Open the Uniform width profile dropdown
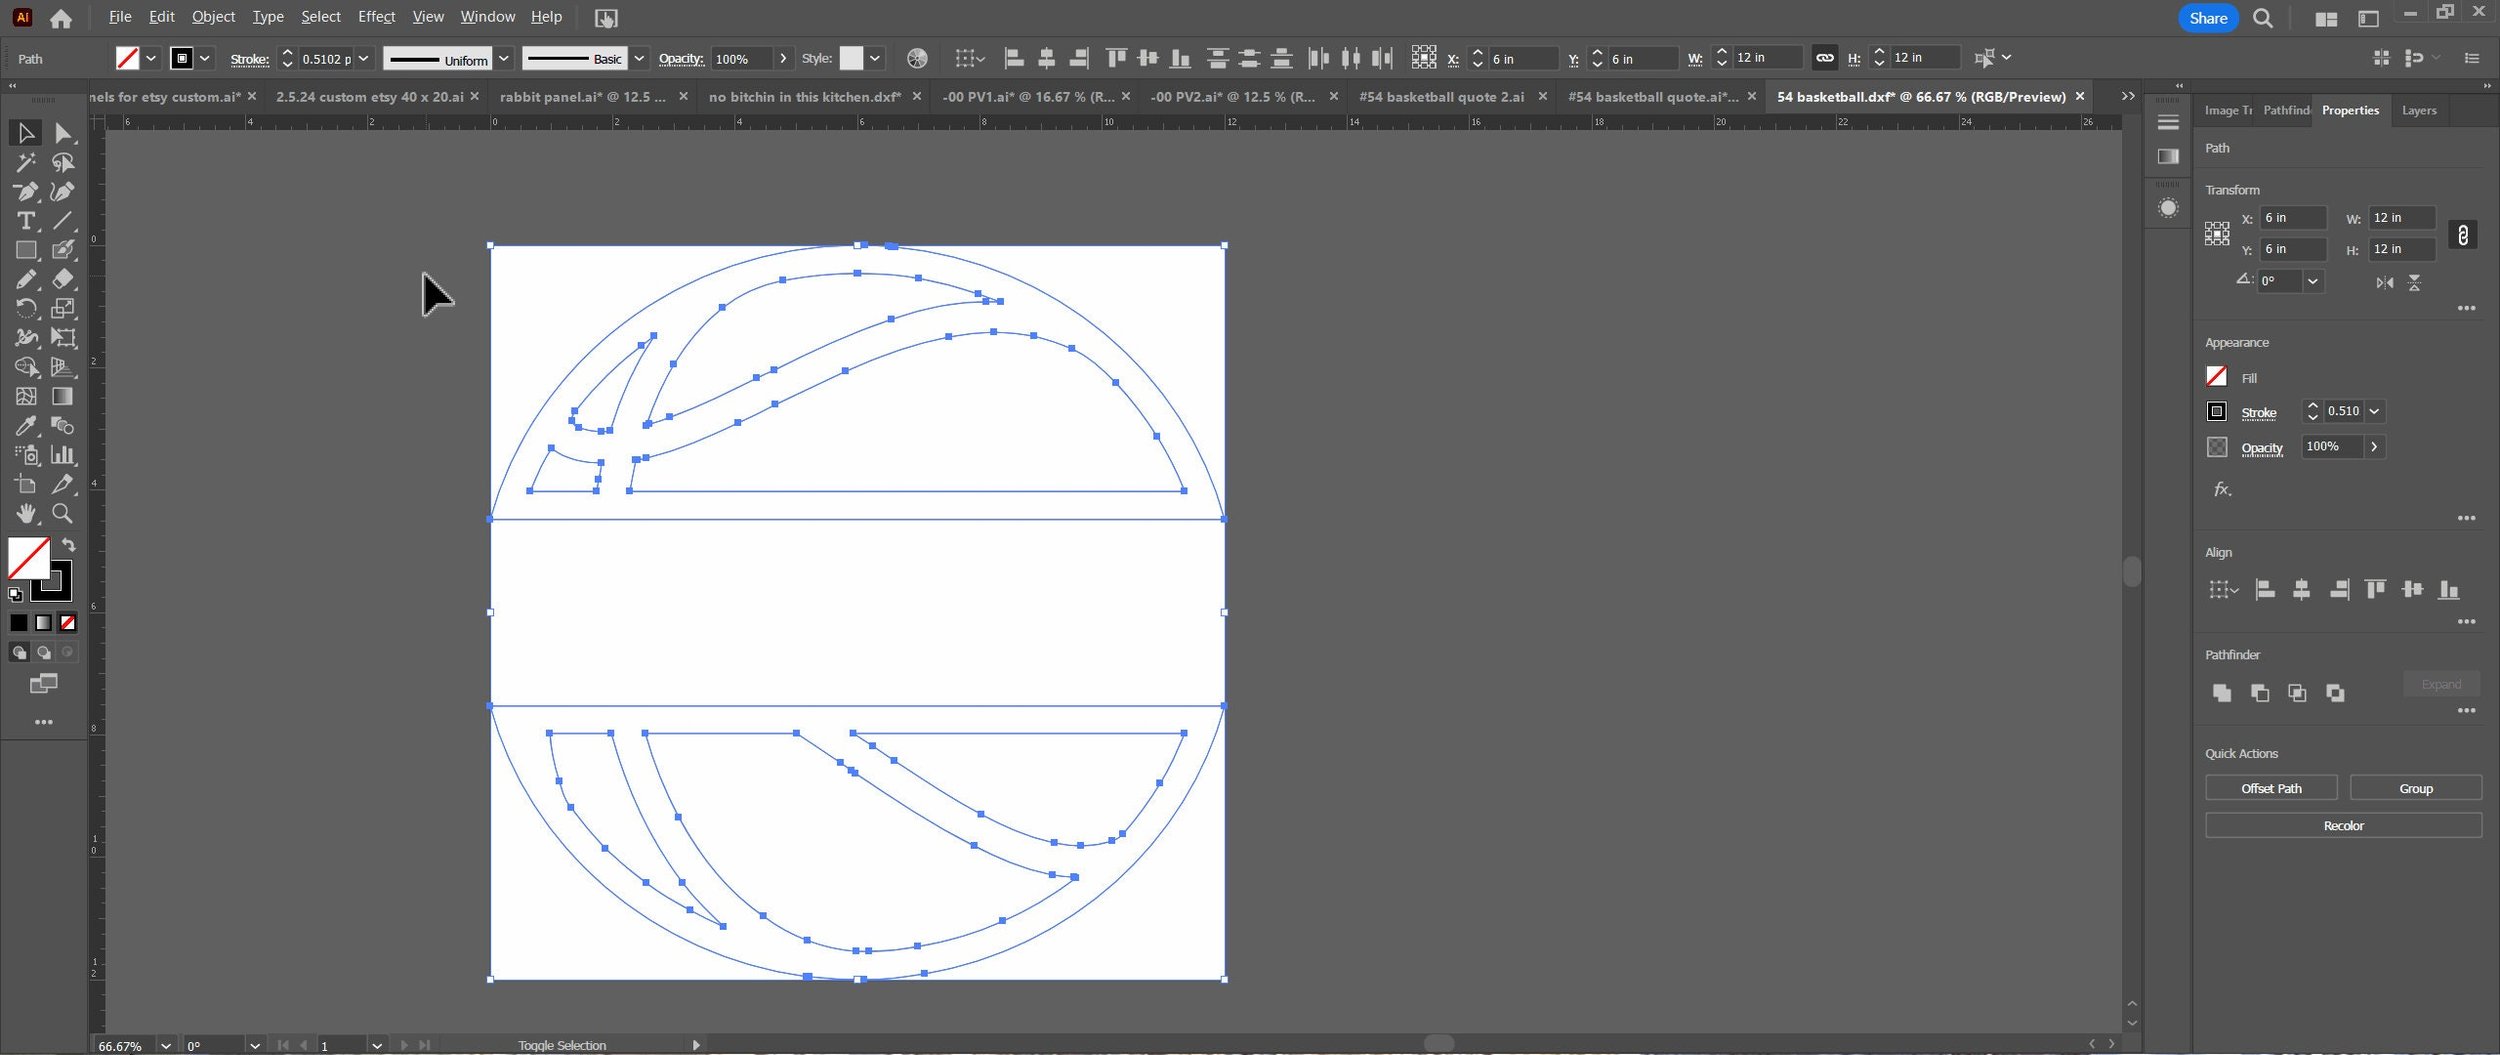This screenshot has height=1055, width=2500. click(504, 58)
